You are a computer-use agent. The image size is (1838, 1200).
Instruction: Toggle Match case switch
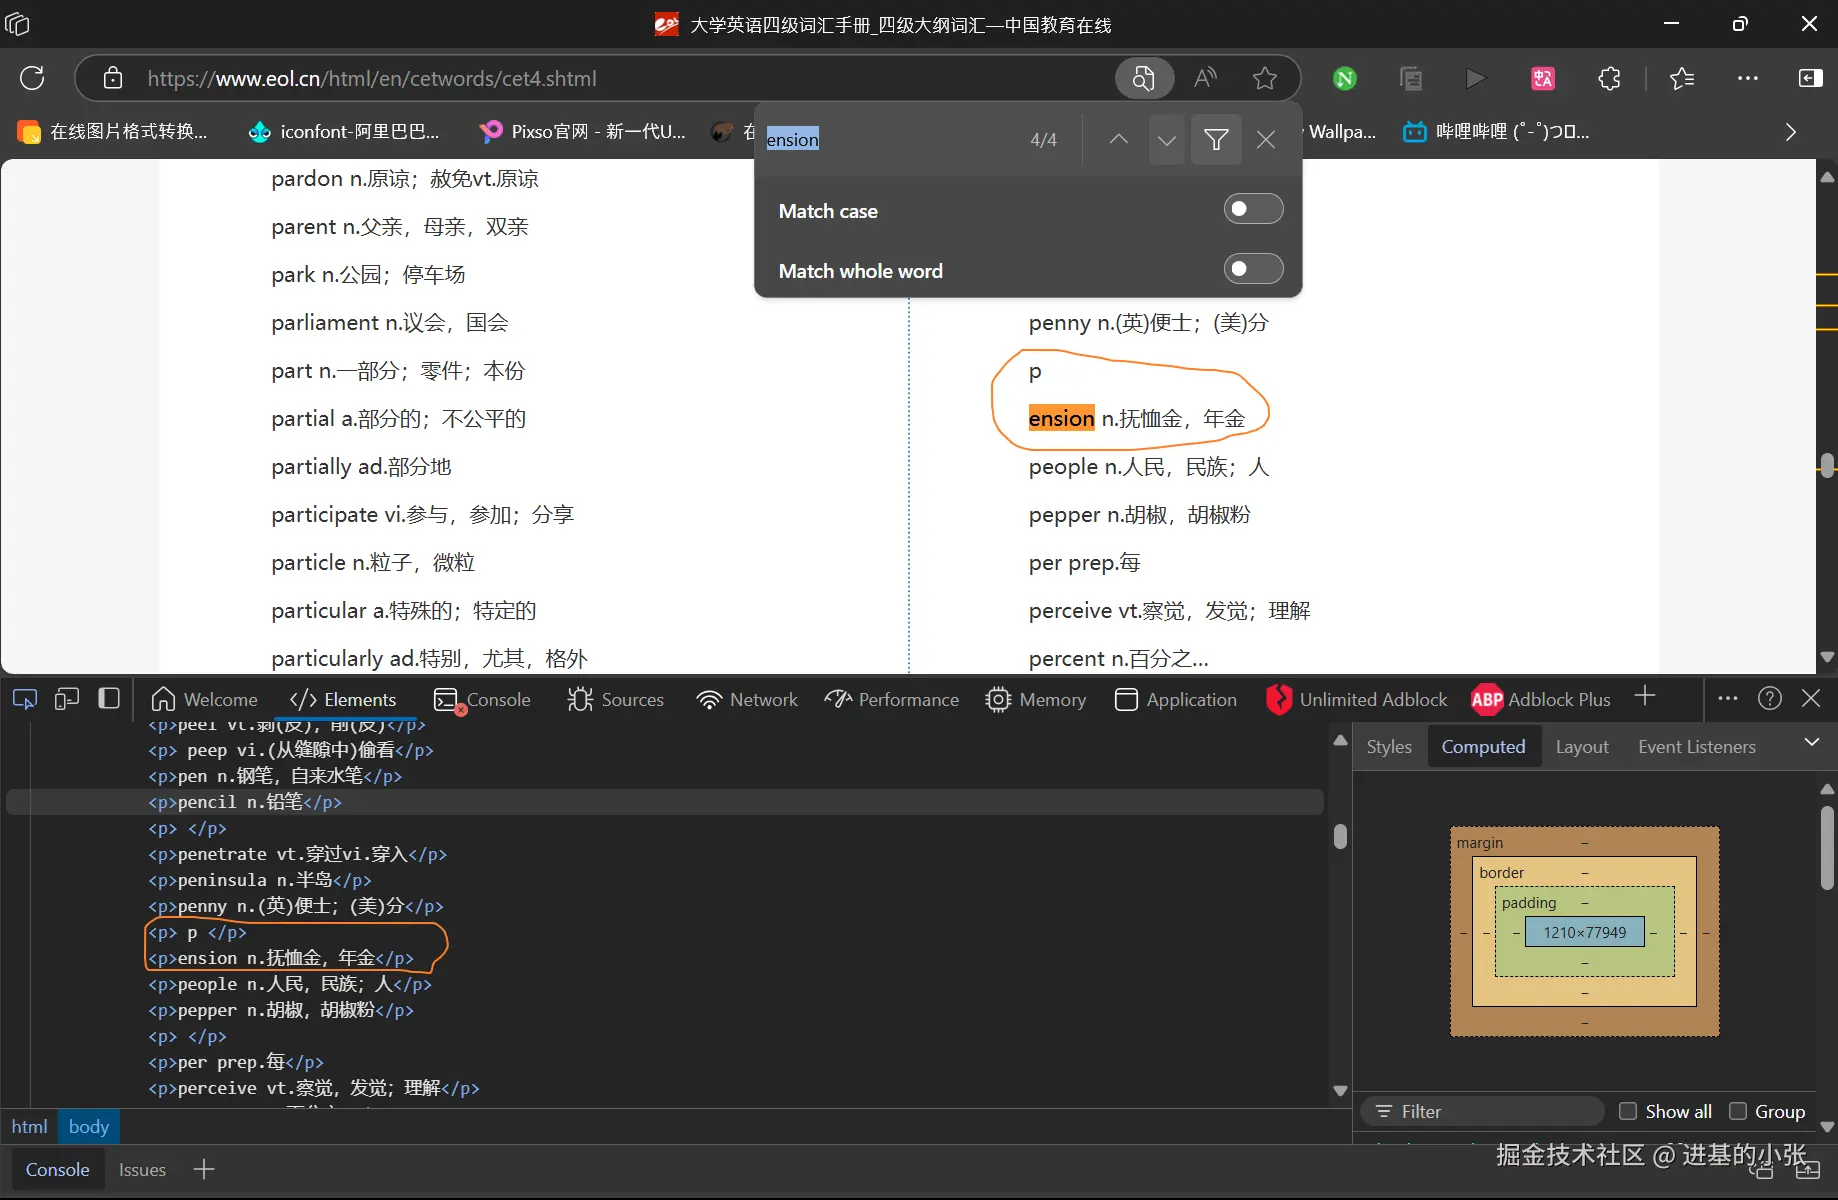1253,209
